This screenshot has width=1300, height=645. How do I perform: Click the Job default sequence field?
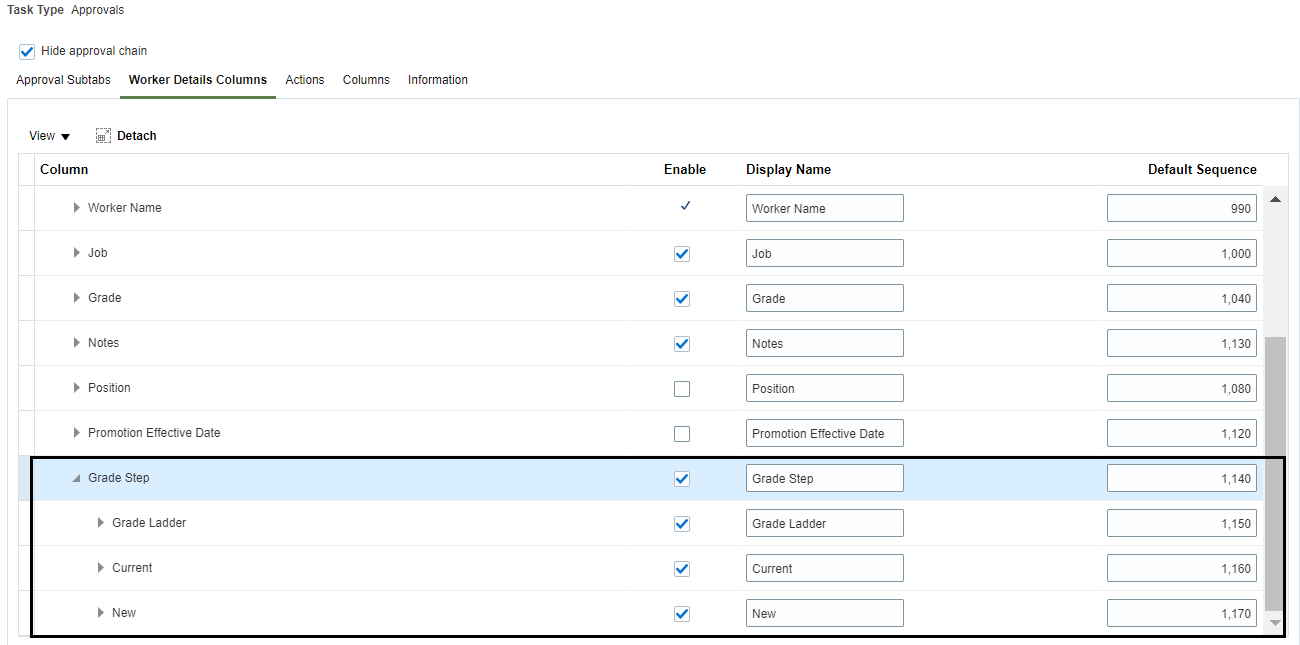1181,253
